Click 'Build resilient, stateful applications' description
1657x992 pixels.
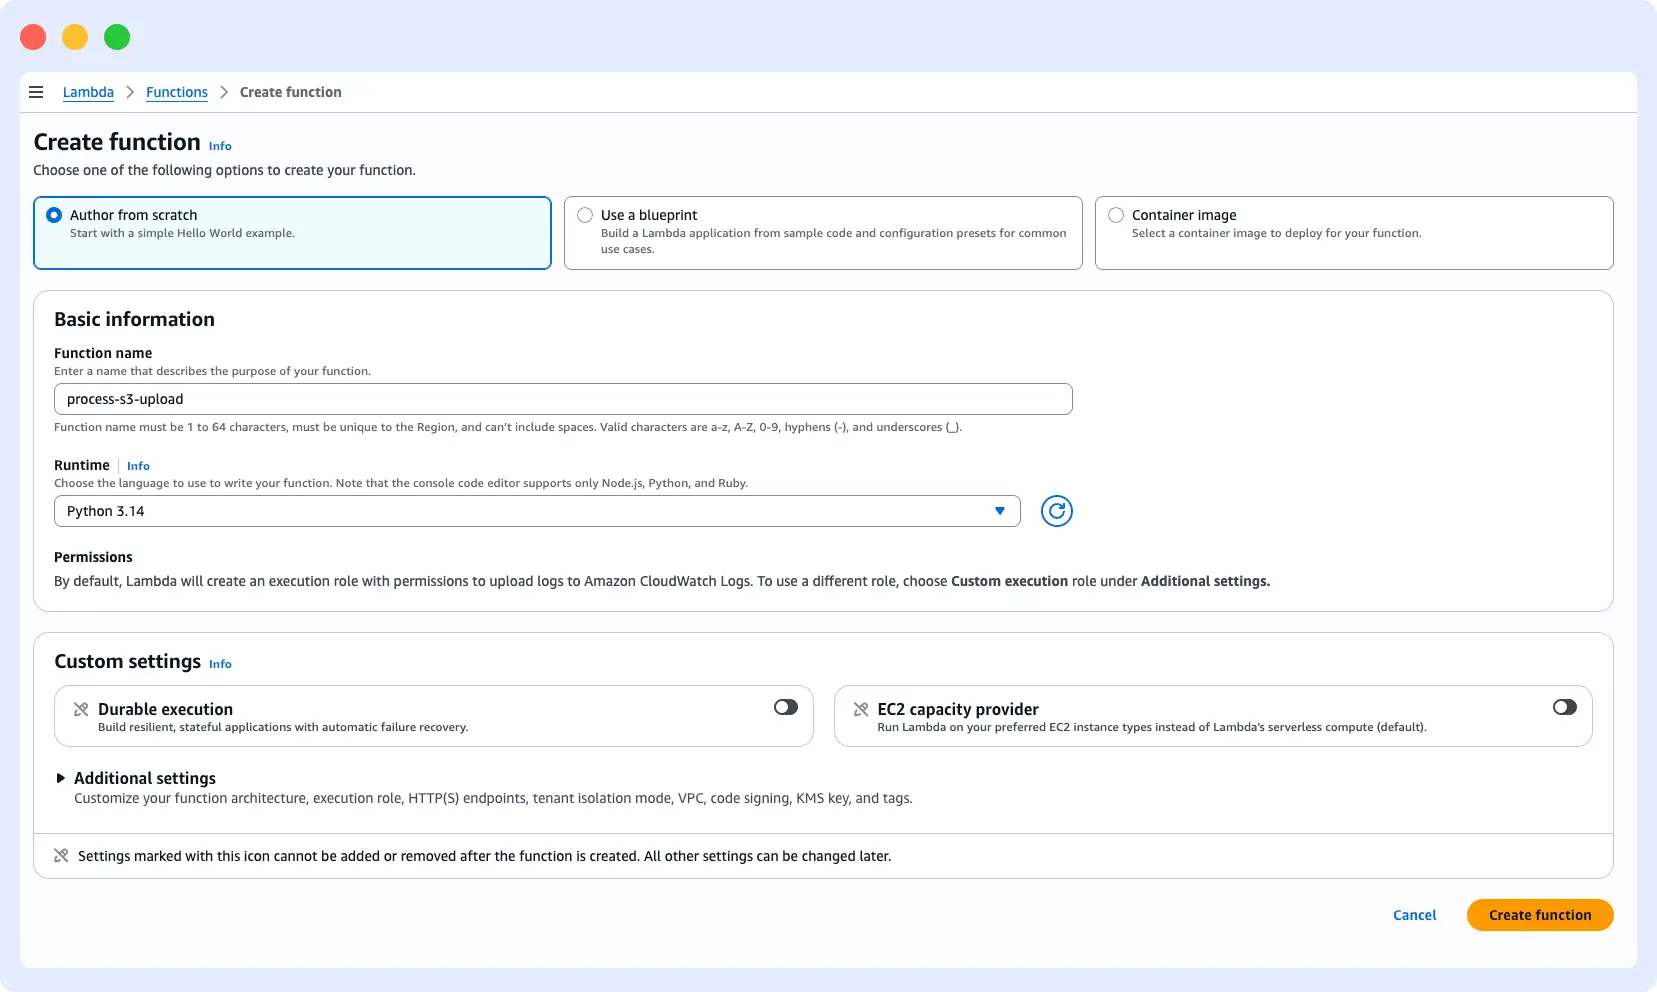click(x=283, y=727)
